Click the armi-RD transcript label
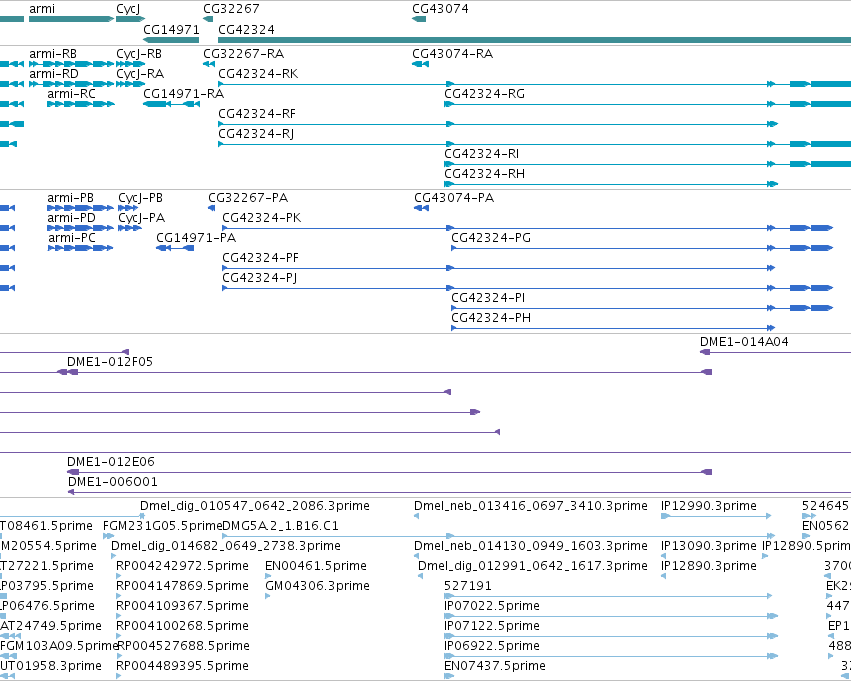The width and height of the screenshot is (851, 681). tap(54, 74)
